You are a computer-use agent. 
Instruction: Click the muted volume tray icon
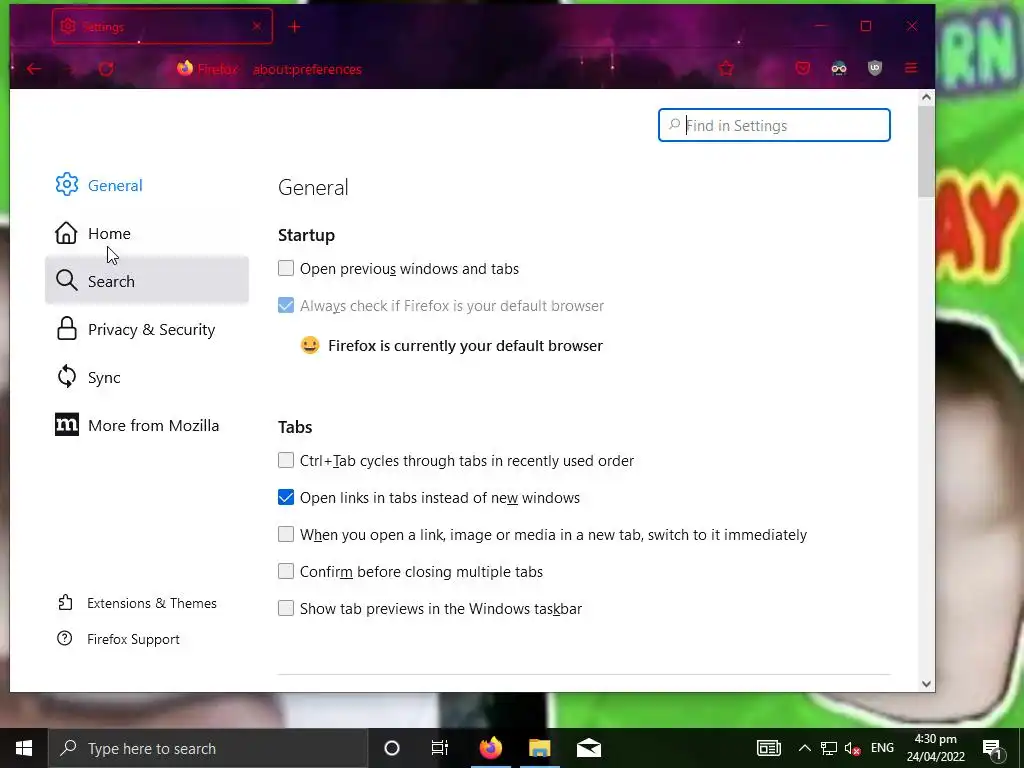point(852,748)
